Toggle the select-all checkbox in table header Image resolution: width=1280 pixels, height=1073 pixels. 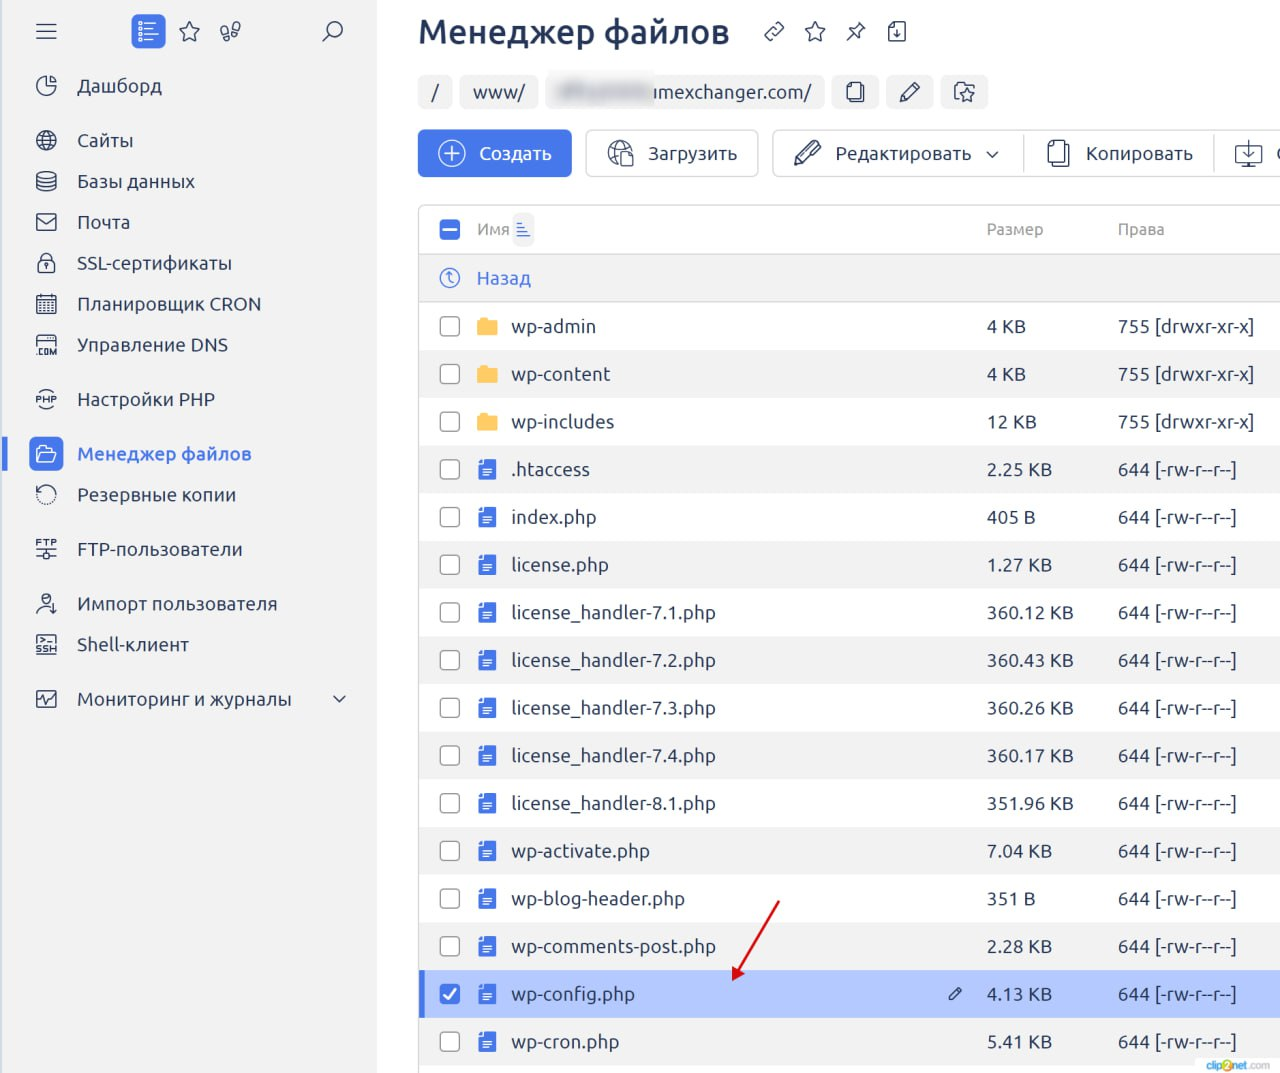pos(450,229)
